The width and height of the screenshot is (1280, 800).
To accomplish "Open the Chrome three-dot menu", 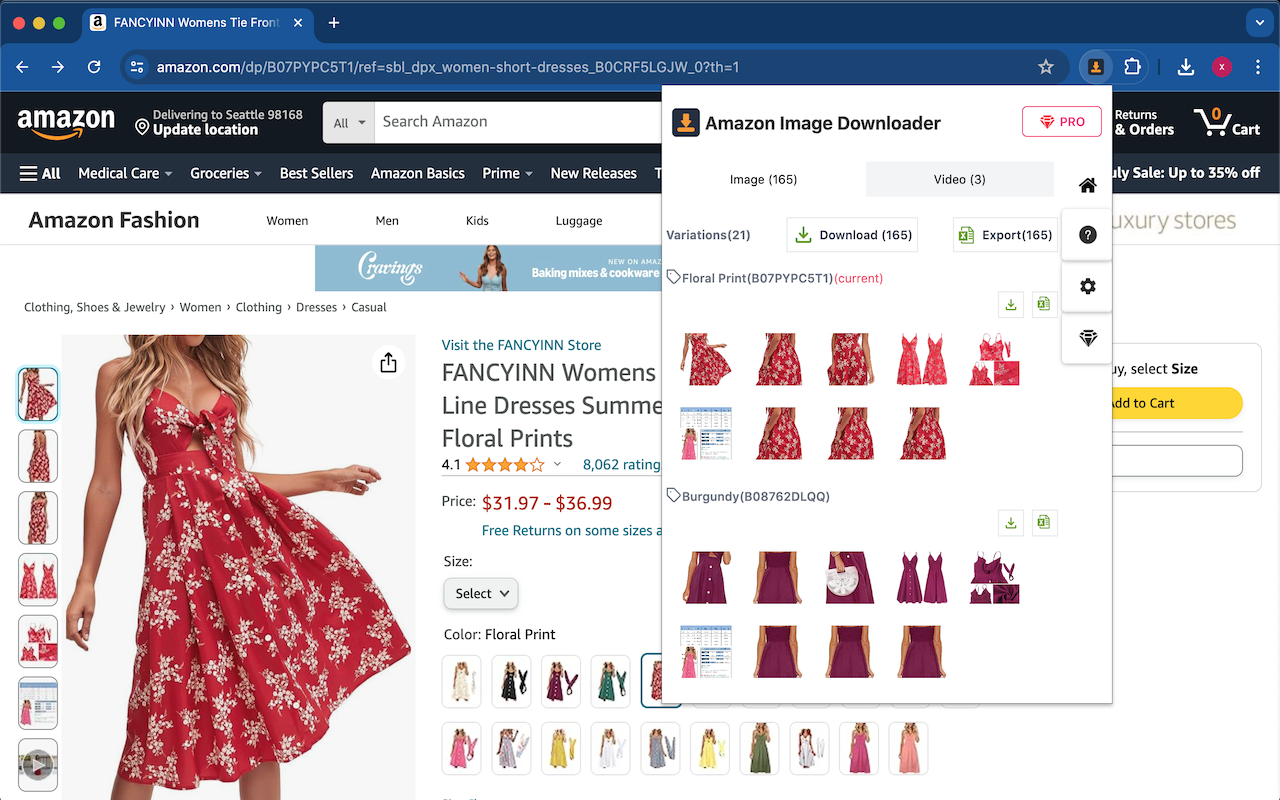I will [1257, 67].
